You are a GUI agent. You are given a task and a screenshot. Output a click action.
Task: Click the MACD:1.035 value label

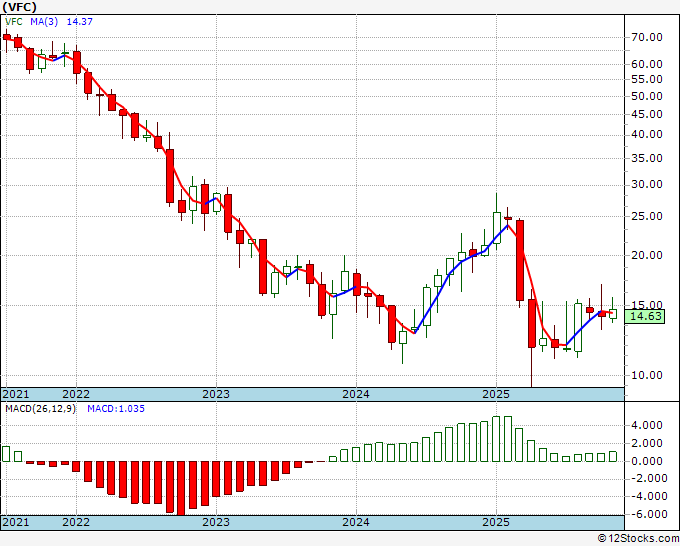[116, 409]
